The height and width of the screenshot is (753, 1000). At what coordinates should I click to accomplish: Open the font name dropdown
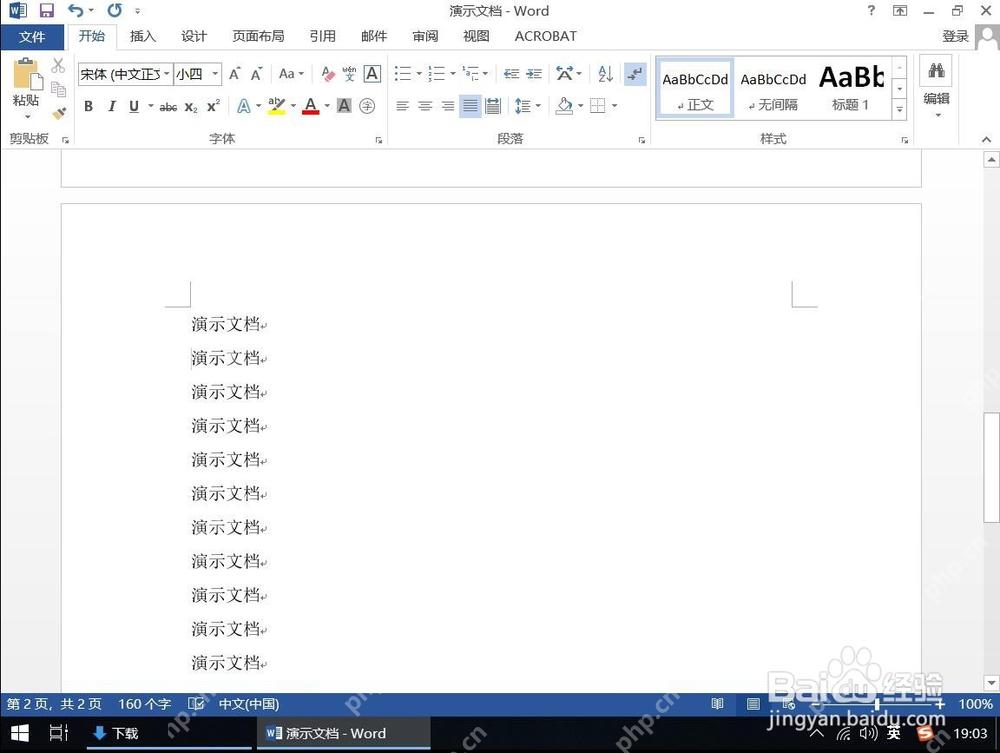coord(166,74)
